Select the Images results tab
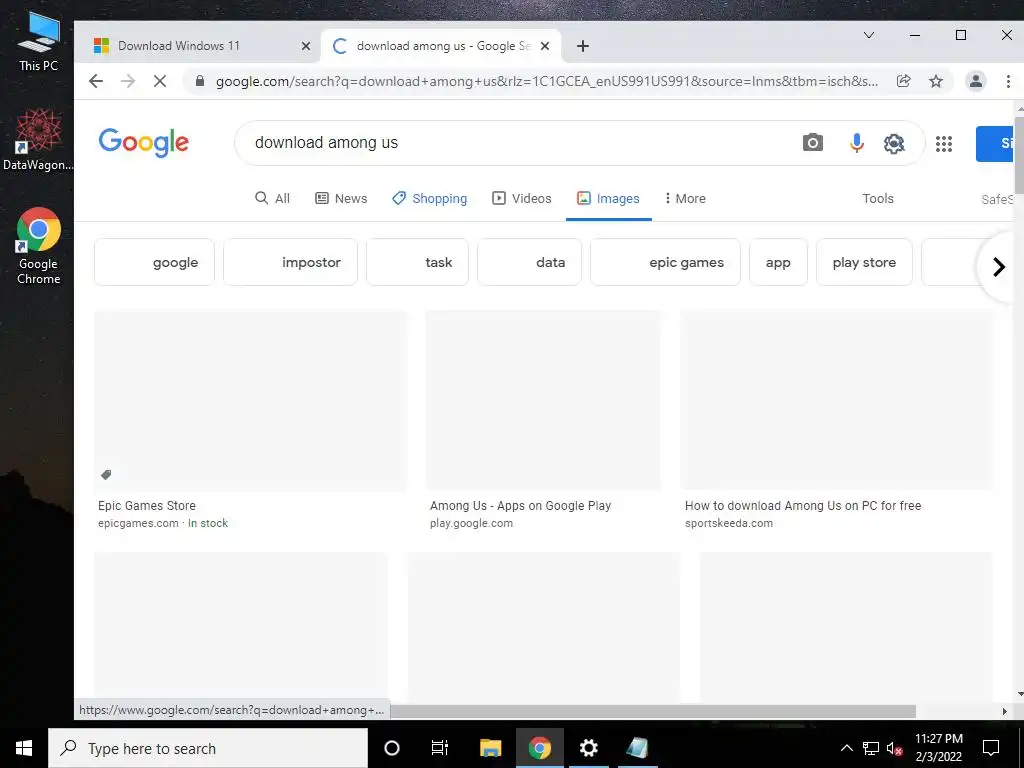 pos(608,199)
